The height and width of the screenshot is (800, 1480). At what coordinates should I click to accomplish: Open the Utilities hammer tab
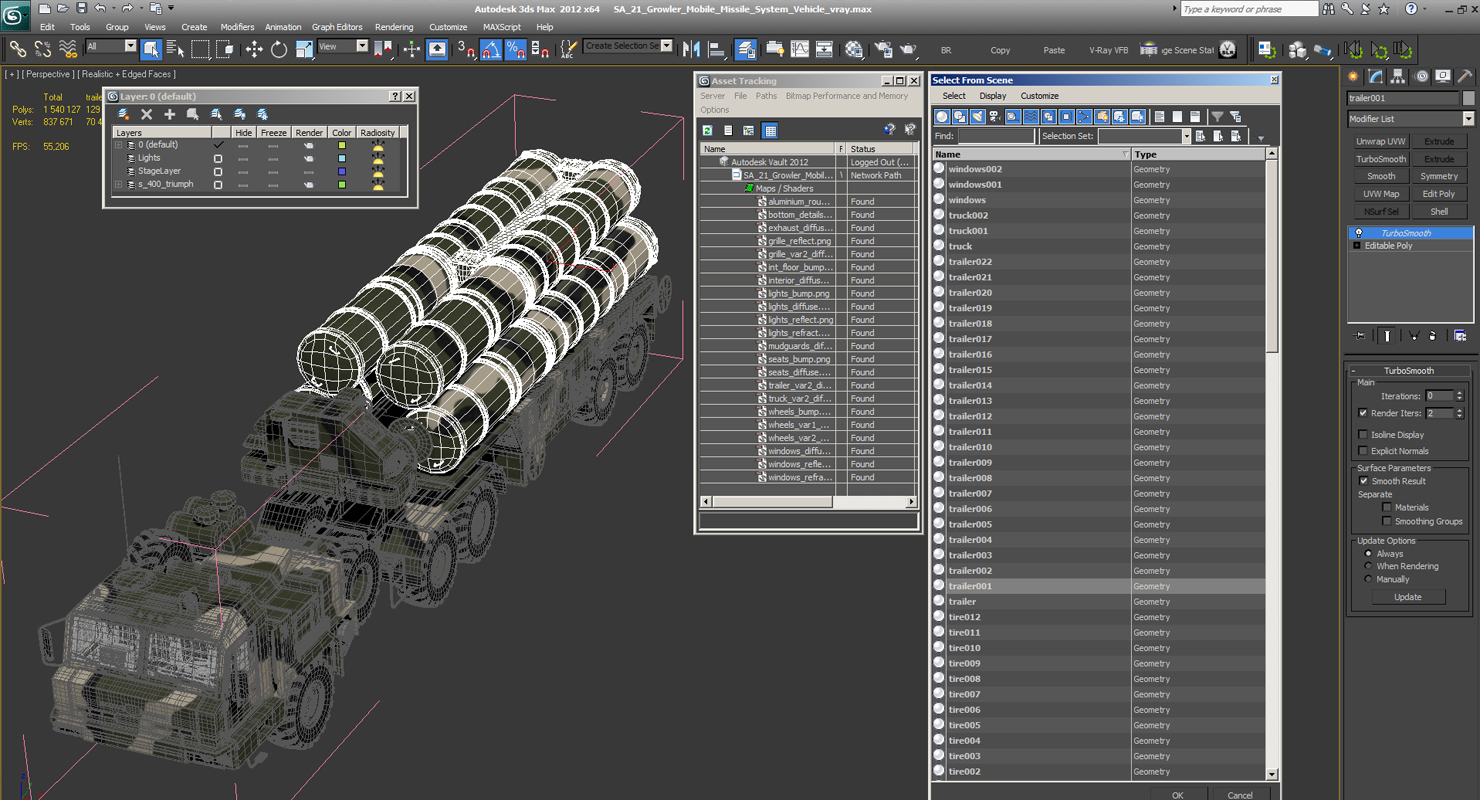(1464, 76)
